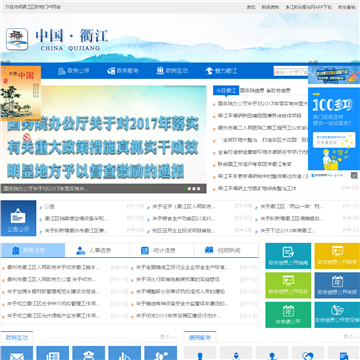
Task: Click 更多 next to 便民服务 section
Action: point(352,337)
